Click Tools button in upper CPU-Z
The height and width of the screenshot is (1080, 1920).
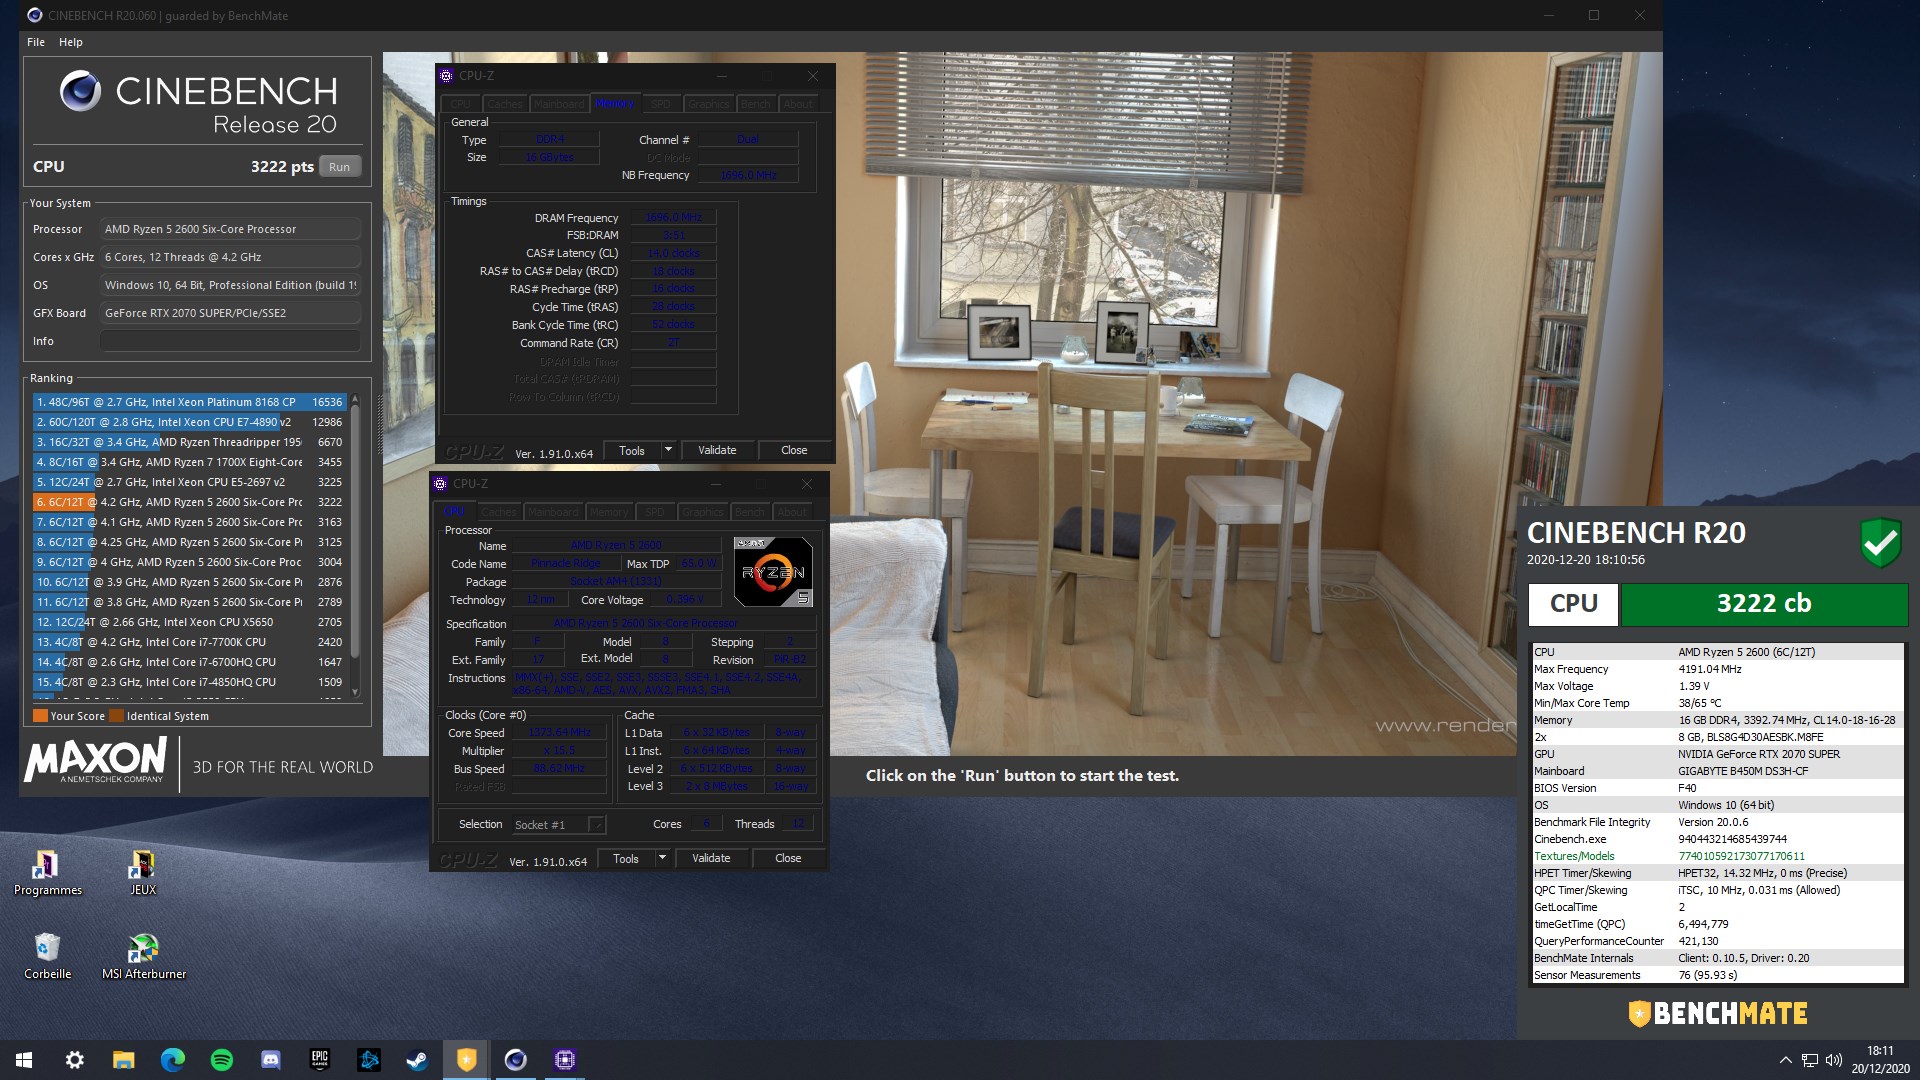click(x=632, y=451)
